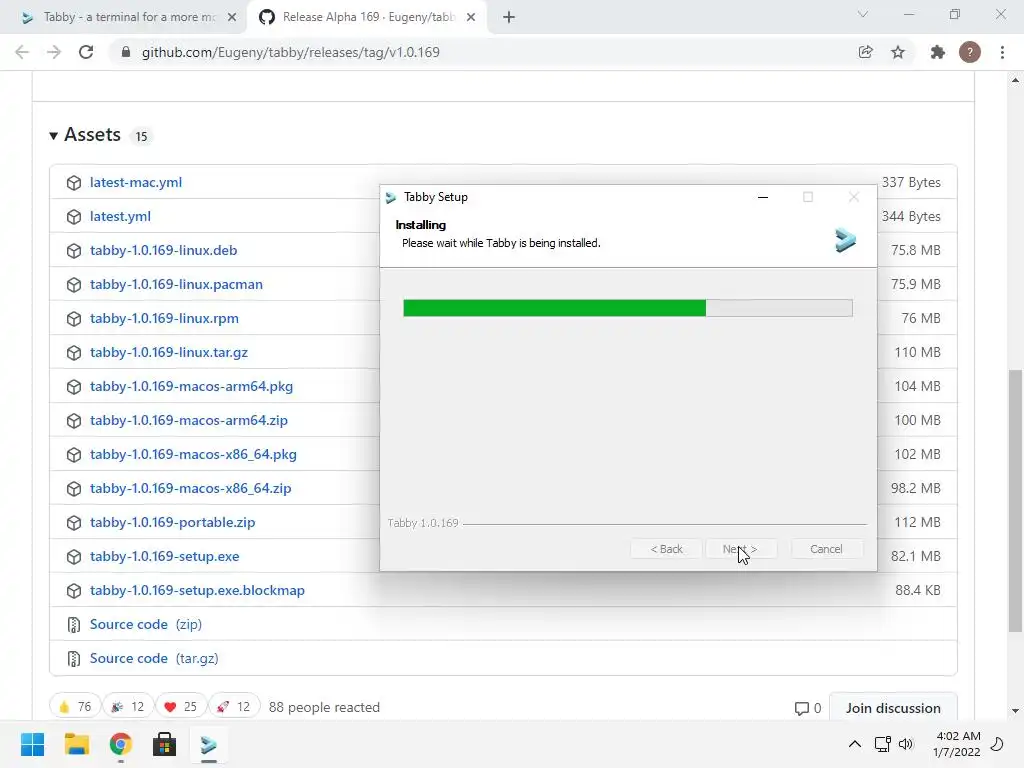
Task: Open latest.yml asset link
Action: [x=120, y=216]
